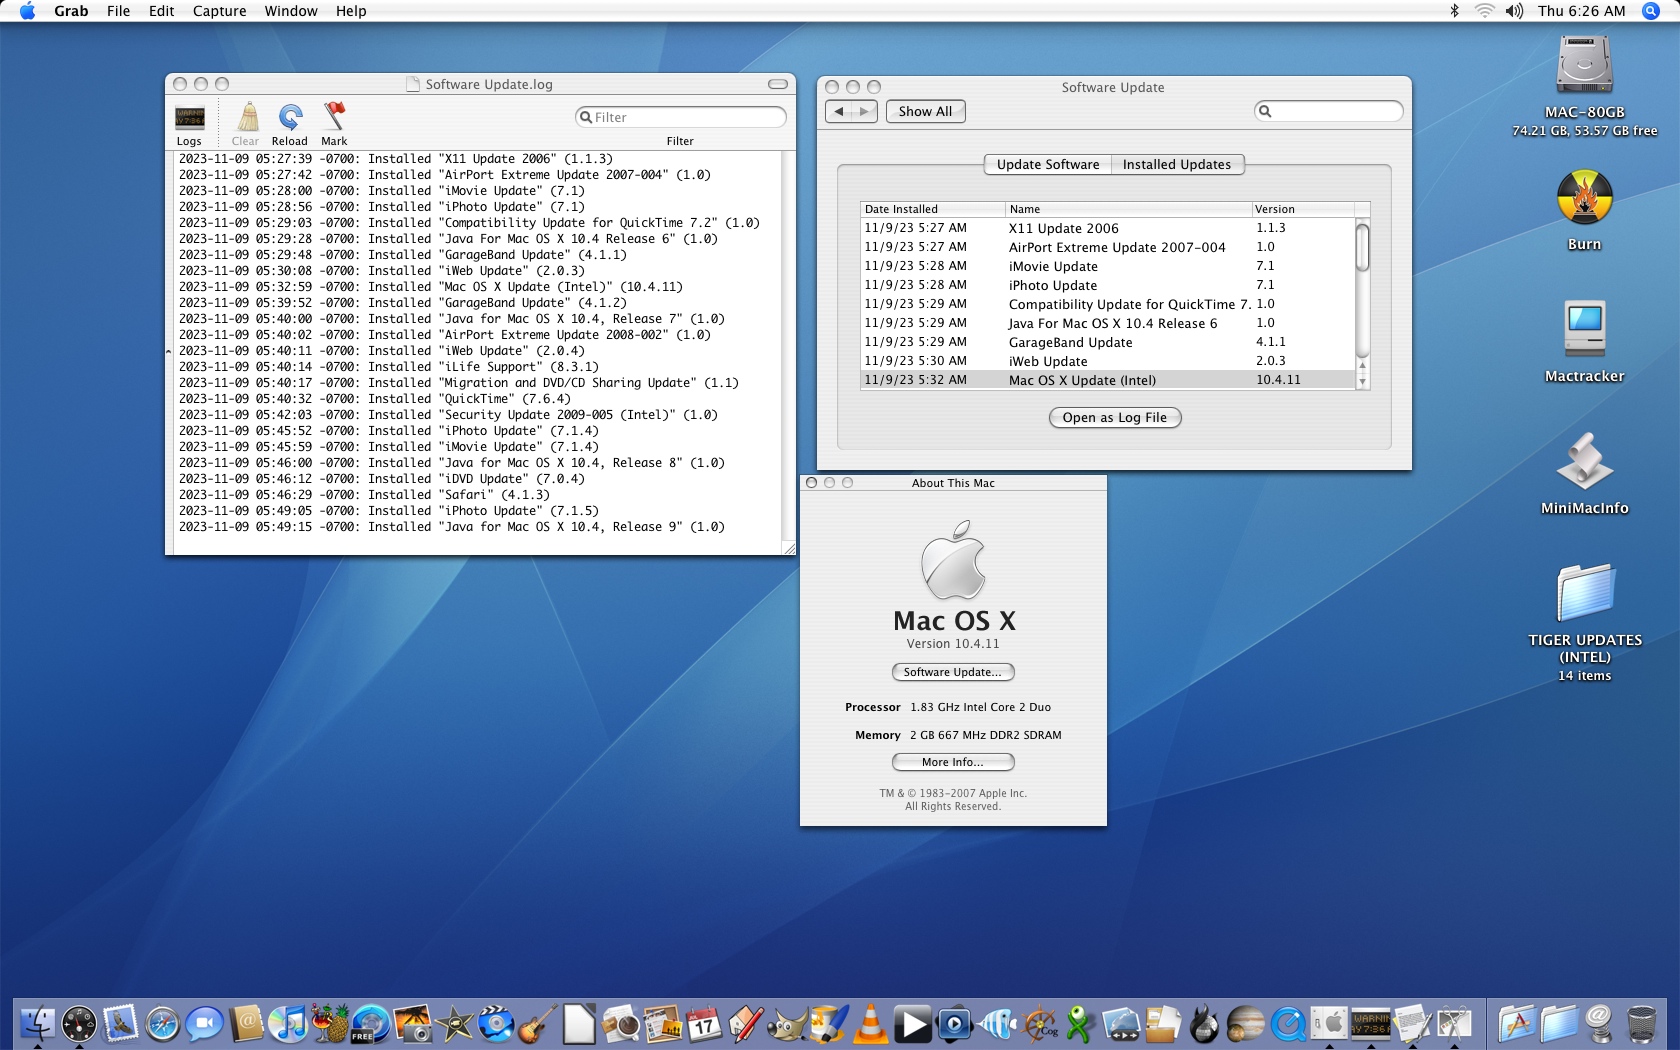Click the volume icon in menu bar

1514,10
